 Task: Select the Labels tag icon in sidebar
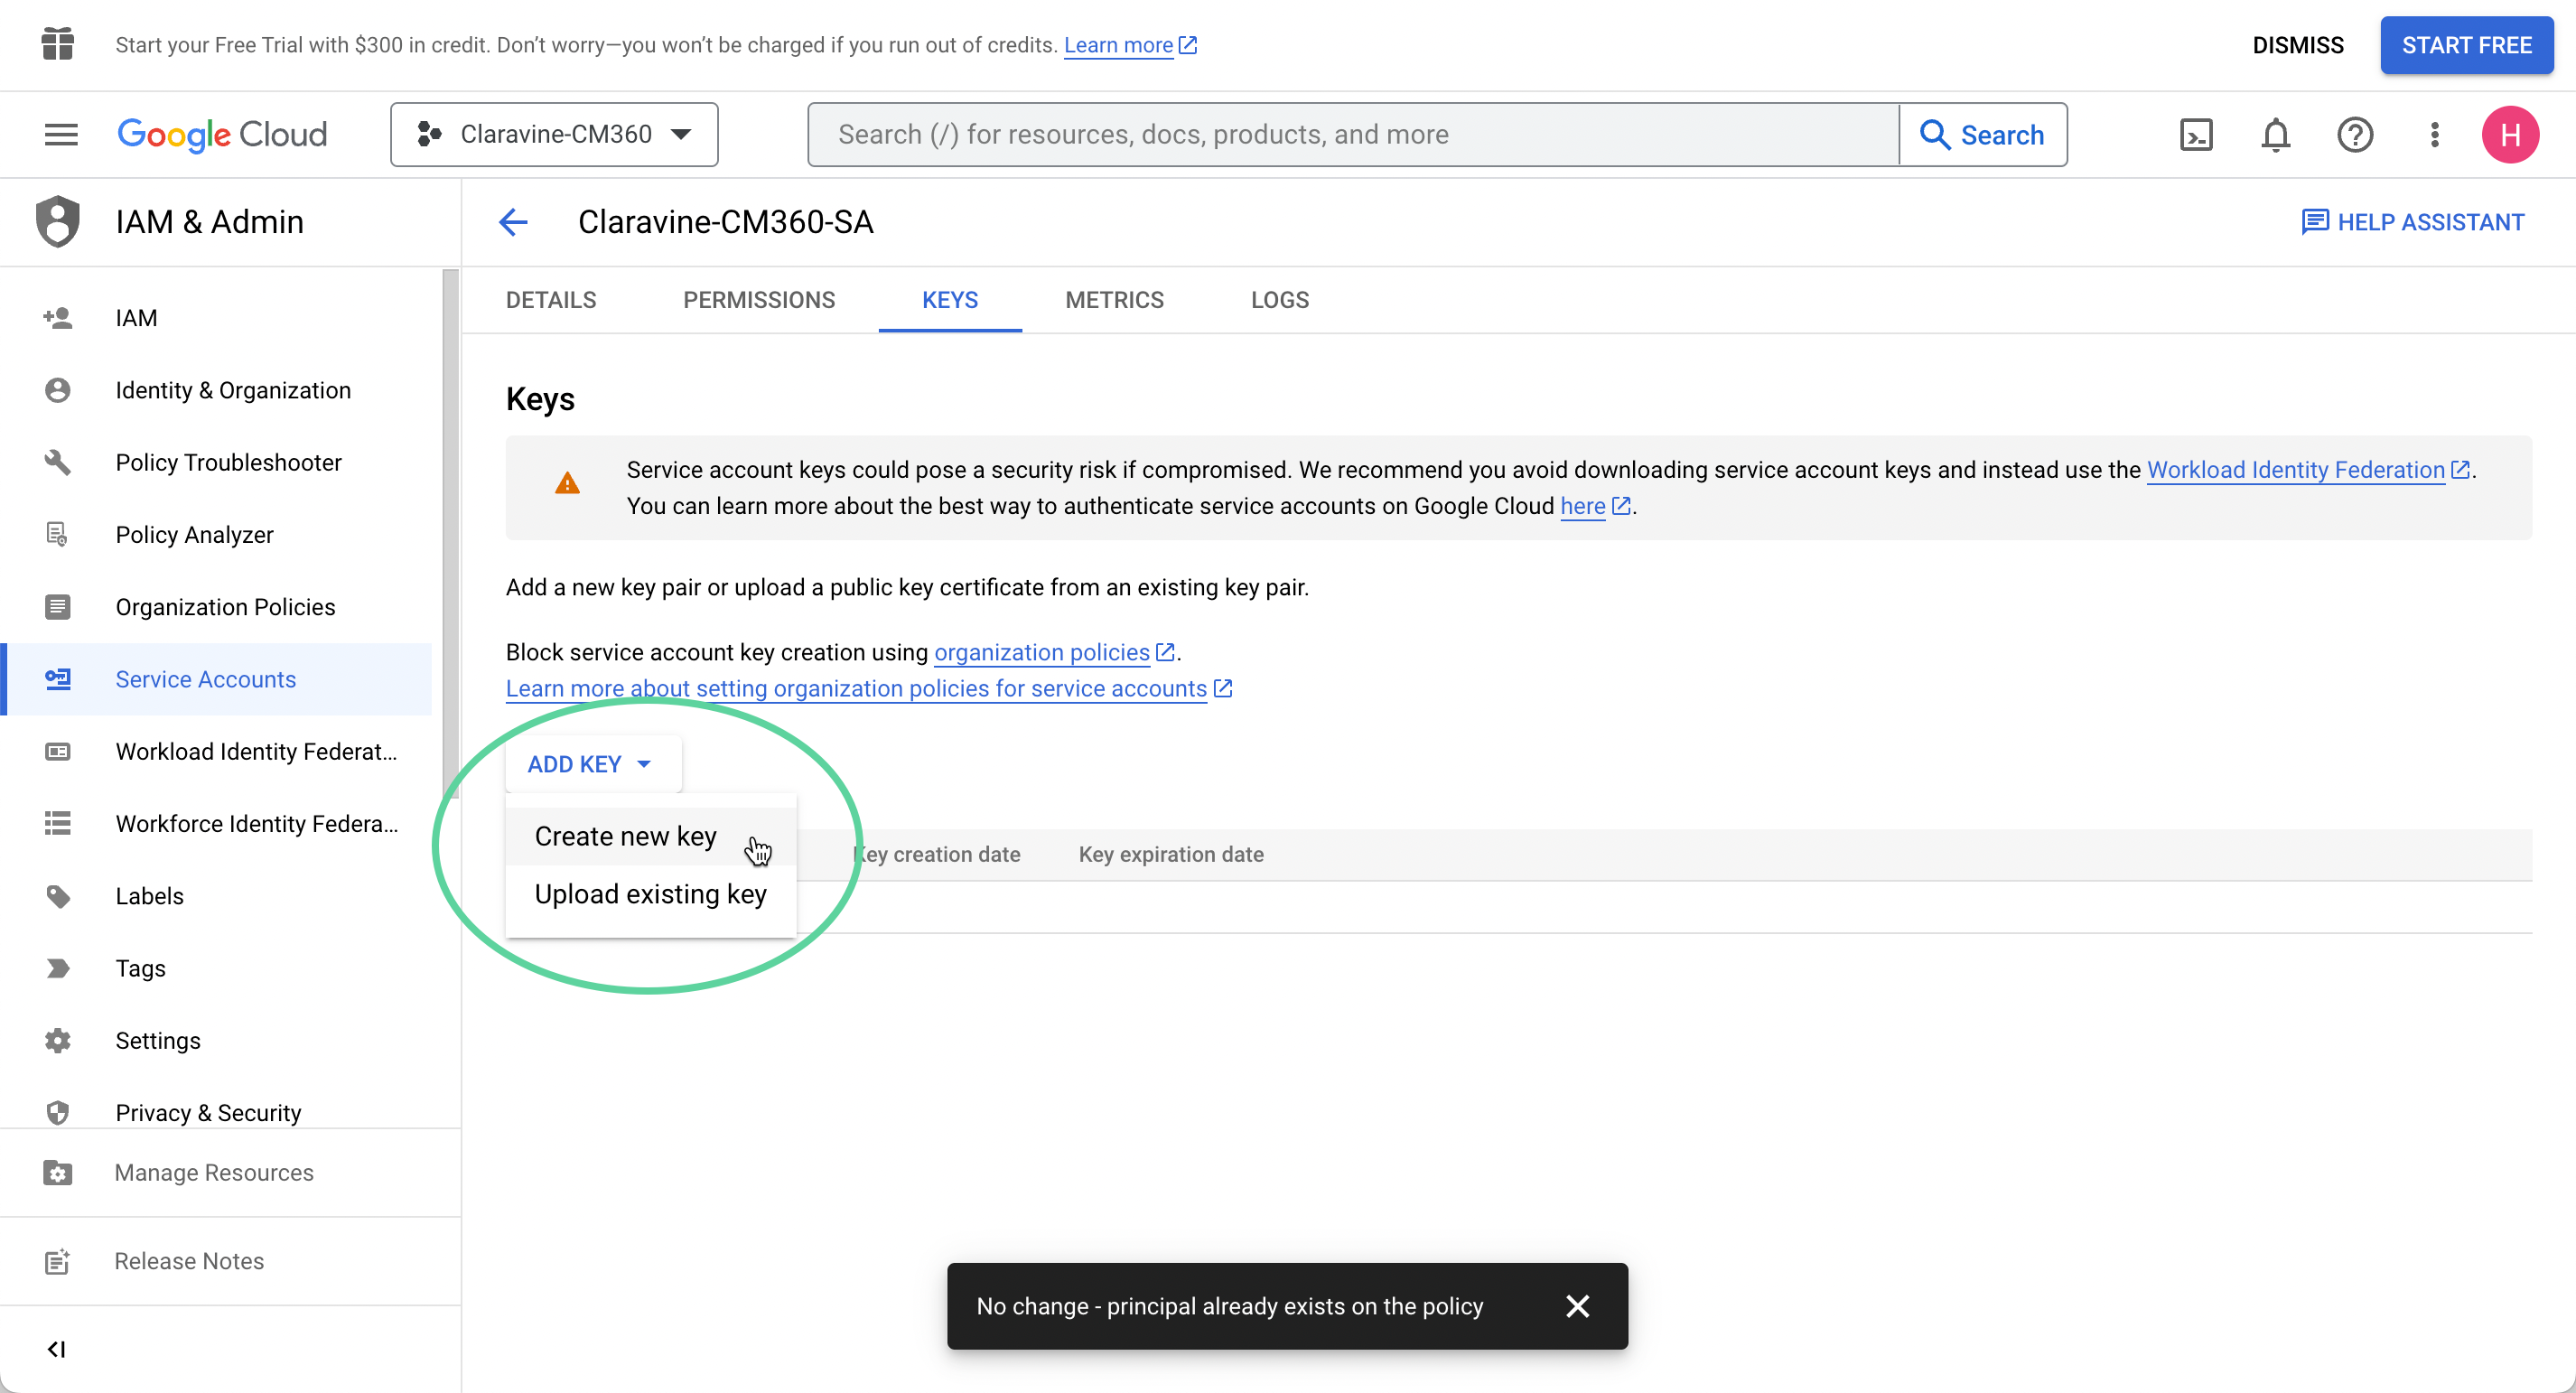click(57, 896)
